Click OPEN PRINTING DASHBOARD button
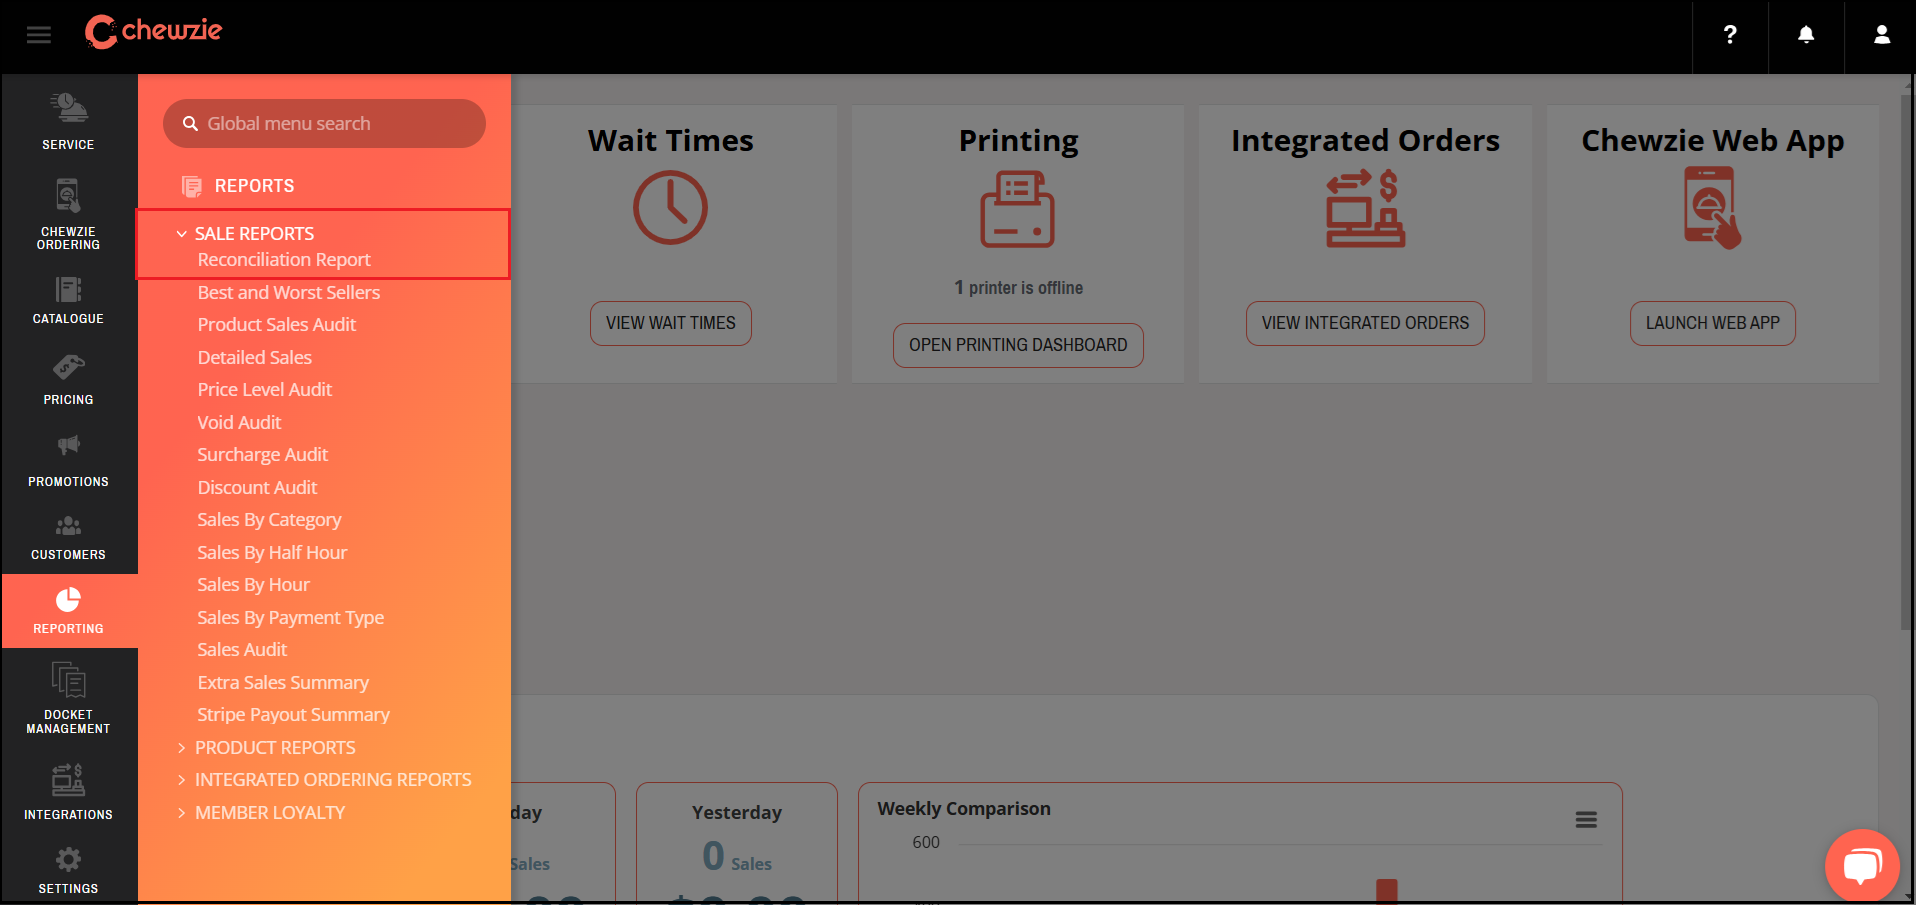This screenshot has width=1918, height=912. pos(1018,346)
